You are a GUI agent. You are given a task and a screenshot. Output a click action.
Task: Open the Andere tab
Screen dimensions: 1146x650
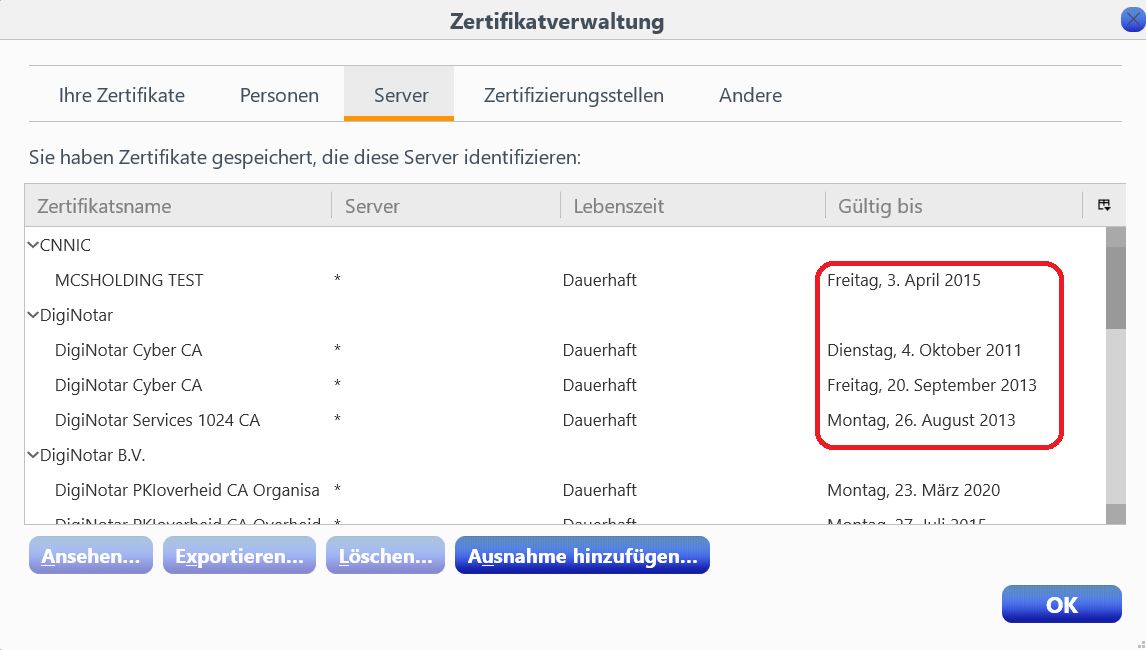751,95
